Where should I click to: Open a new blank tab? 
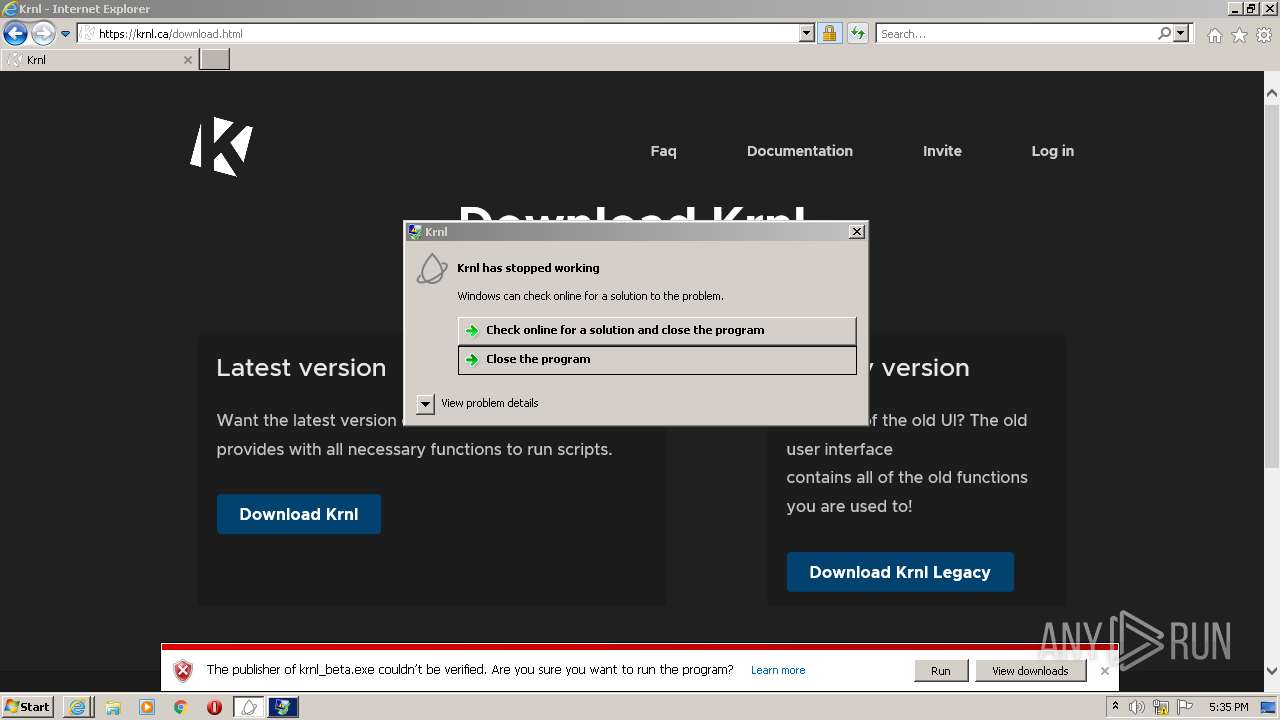[x=215, y=60]
